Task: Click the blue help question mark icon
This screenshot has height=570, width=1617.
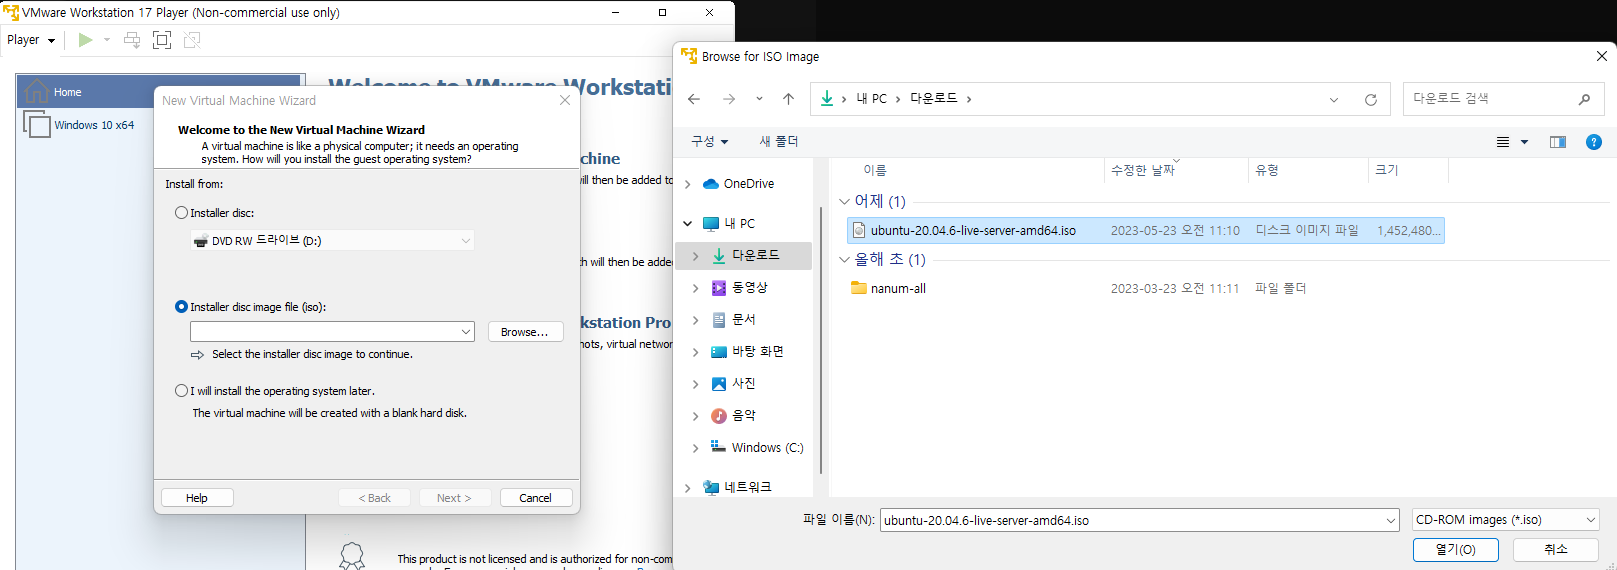Action: click(1594, 142)
